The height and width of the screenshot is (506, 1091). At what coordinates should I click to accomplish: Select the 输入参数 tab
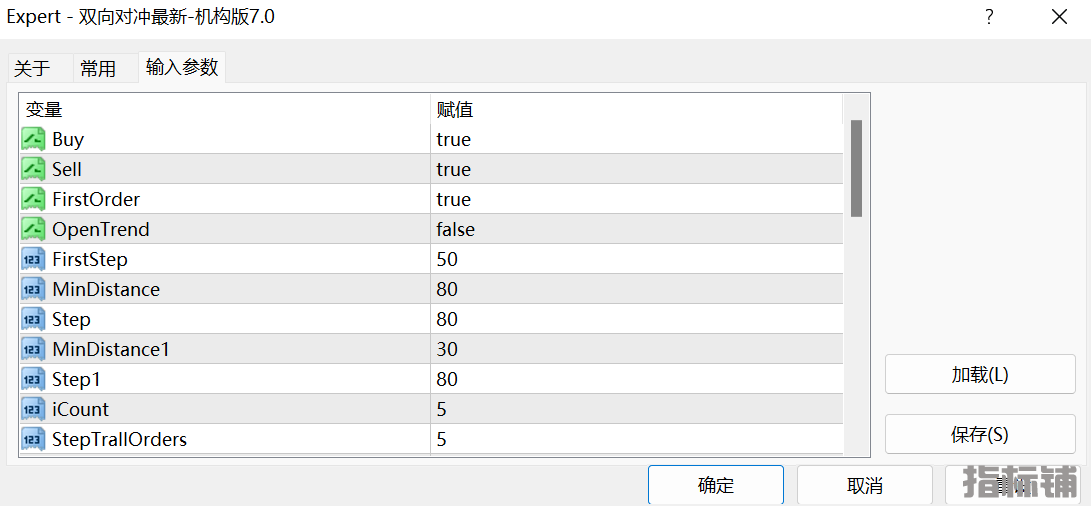point(182,67)
